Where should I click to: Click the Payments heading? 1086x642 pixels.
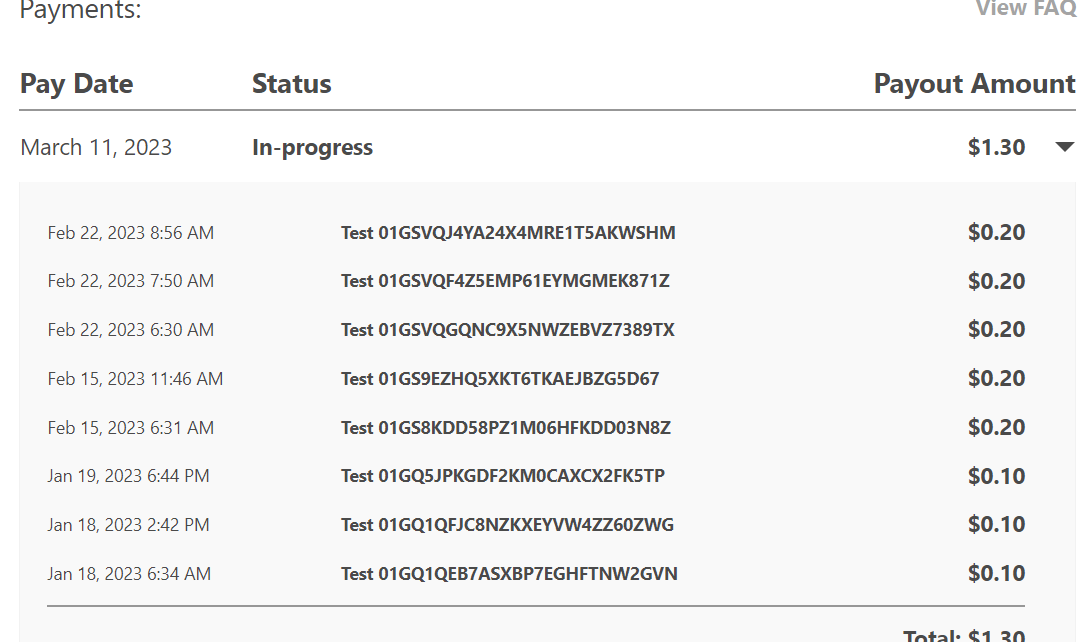point(80,11)
